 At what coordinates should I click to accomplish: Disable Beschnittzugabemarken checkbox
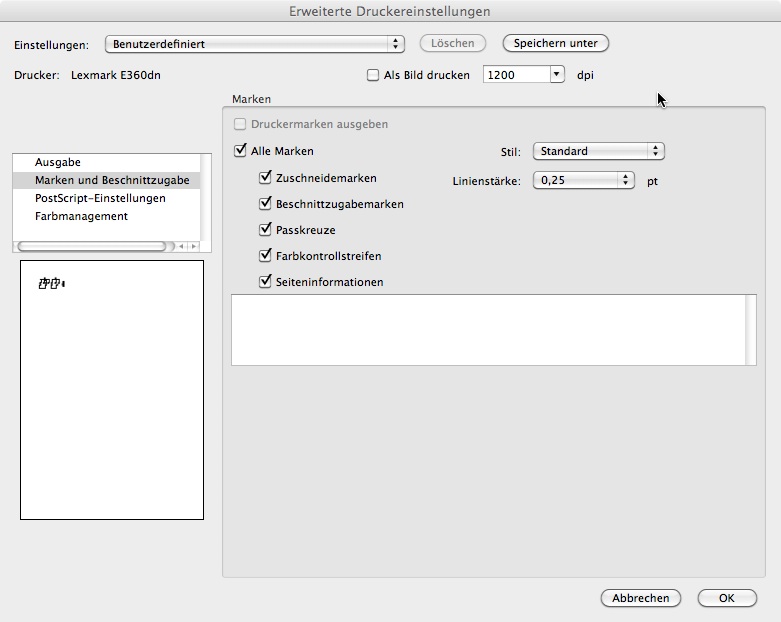[266, 204]
